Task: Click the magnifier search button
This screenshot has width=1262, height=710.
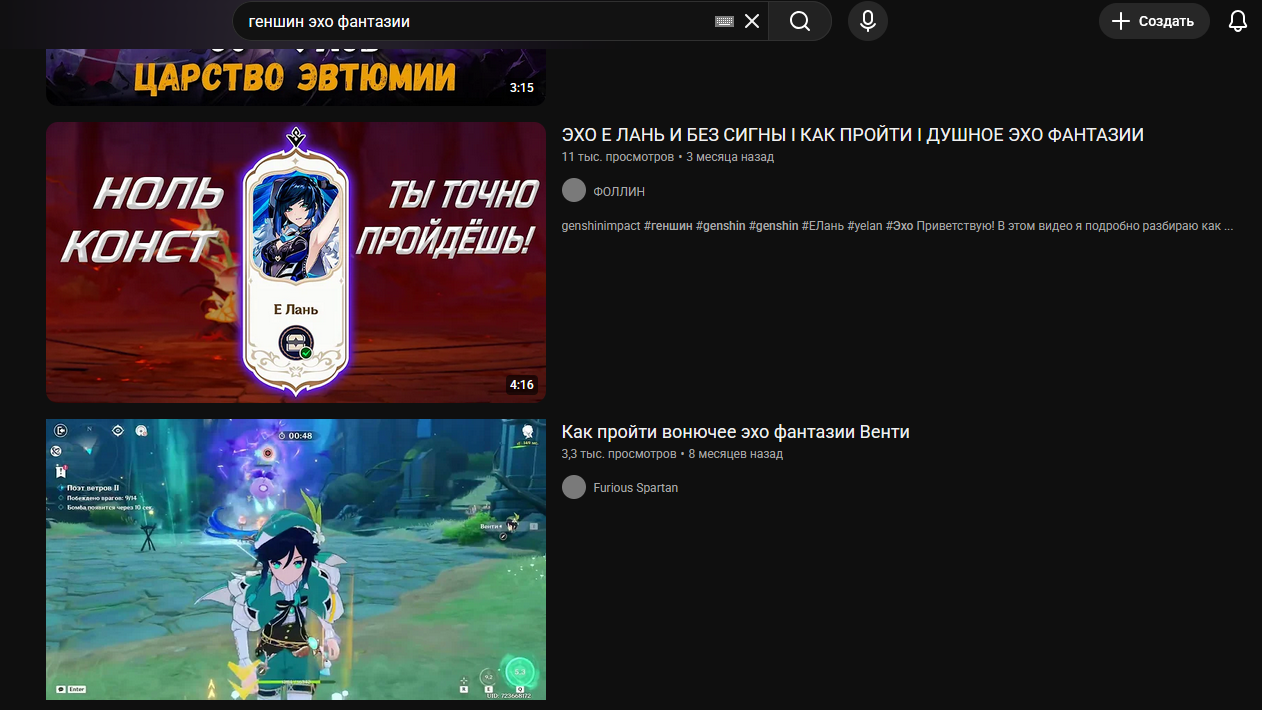Action: 800,21
